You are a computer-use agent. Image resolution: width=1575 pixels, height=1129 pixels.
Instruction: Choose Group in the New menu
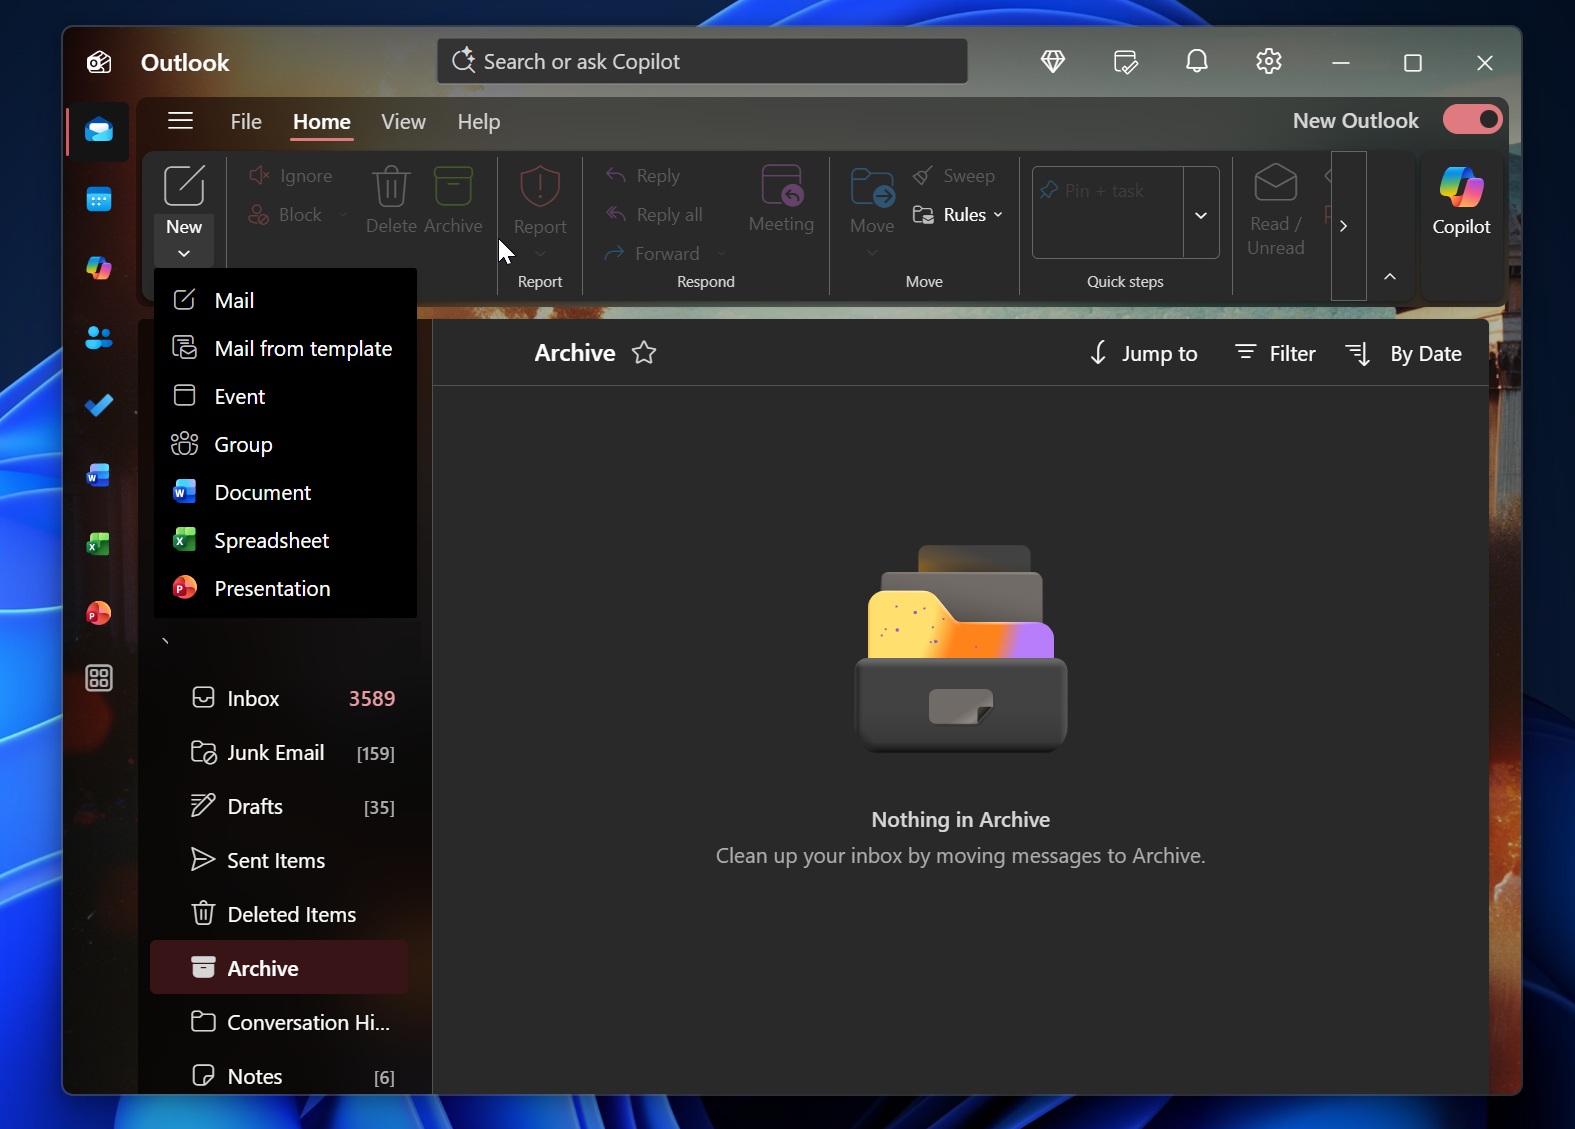pos(285,444)
